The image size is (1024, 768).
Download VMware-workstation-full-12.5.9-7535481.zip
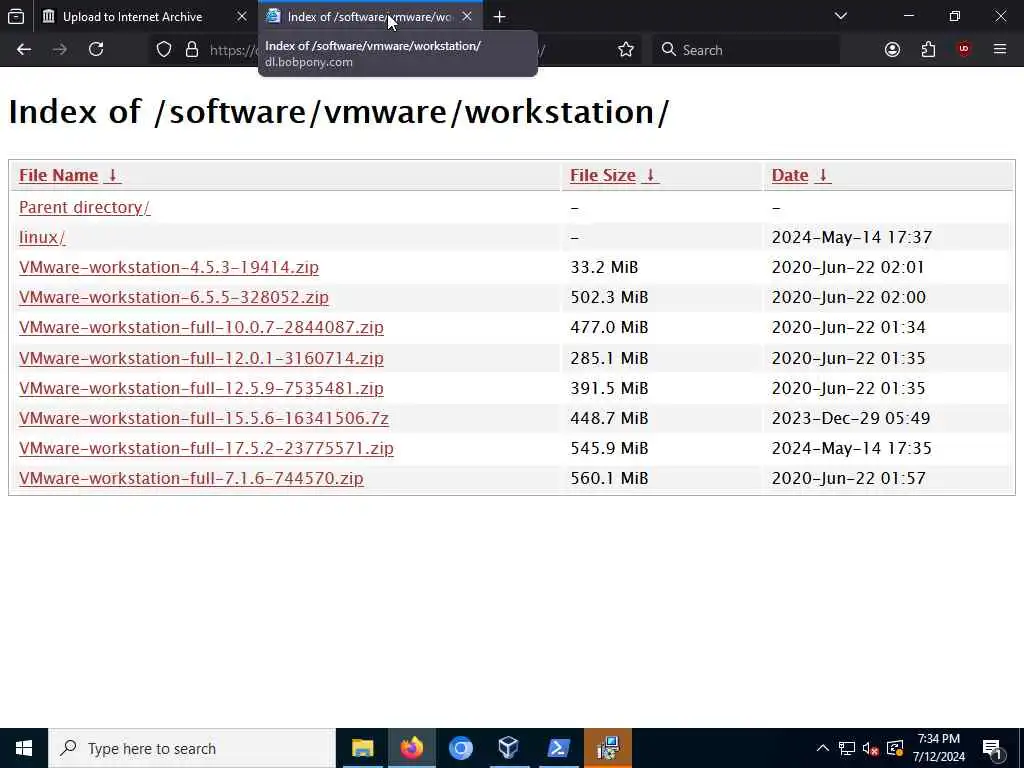click(x=201, y=388)
